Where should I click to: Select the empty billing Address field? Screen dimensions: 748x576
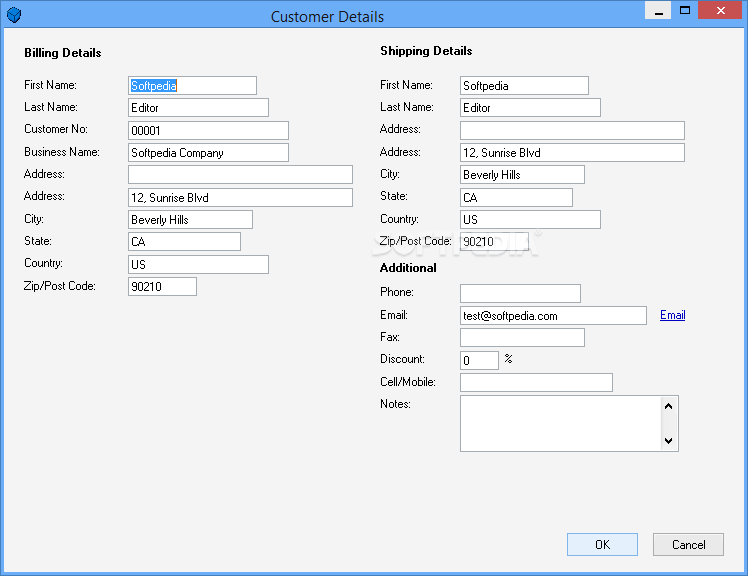click(240, 175)
